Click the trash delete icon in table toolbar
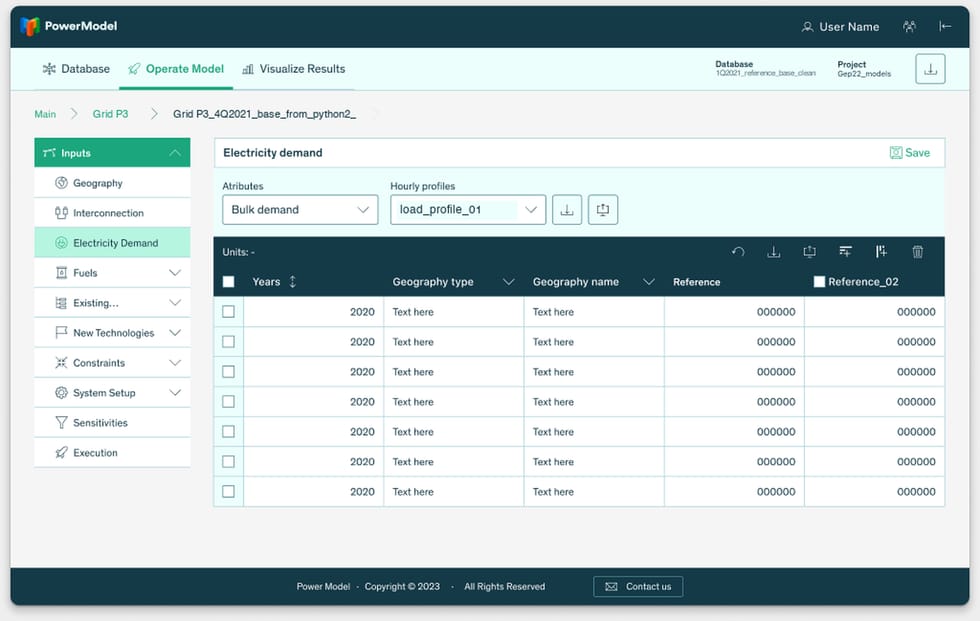Screen dimensions: 980x621 click(918, 252)
